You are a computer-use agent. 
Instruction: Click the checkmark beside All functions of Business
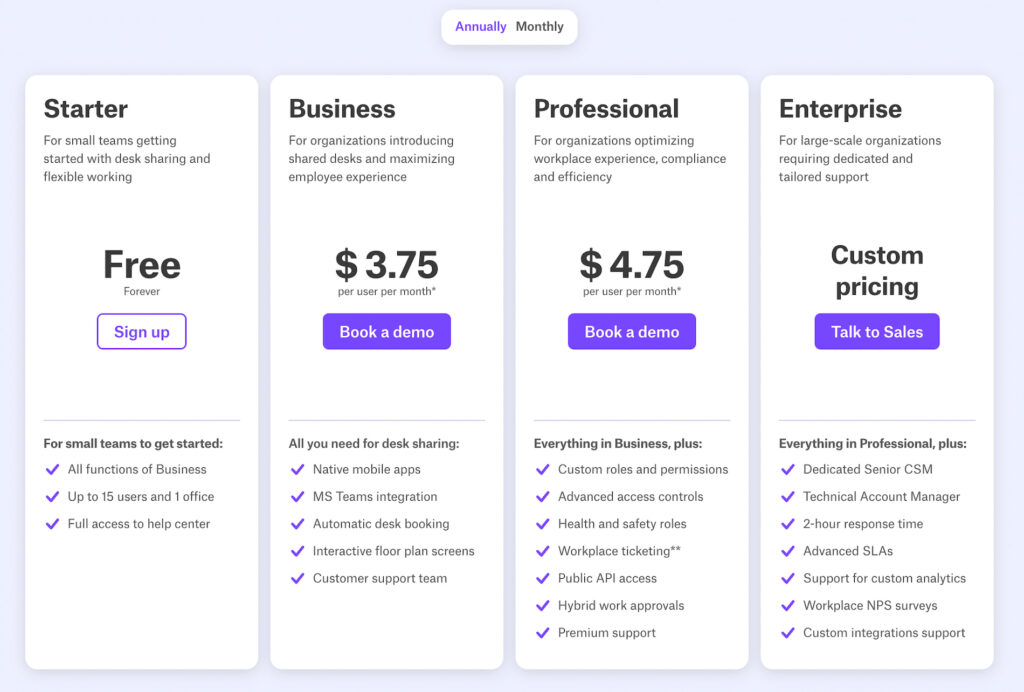point(52,469)
